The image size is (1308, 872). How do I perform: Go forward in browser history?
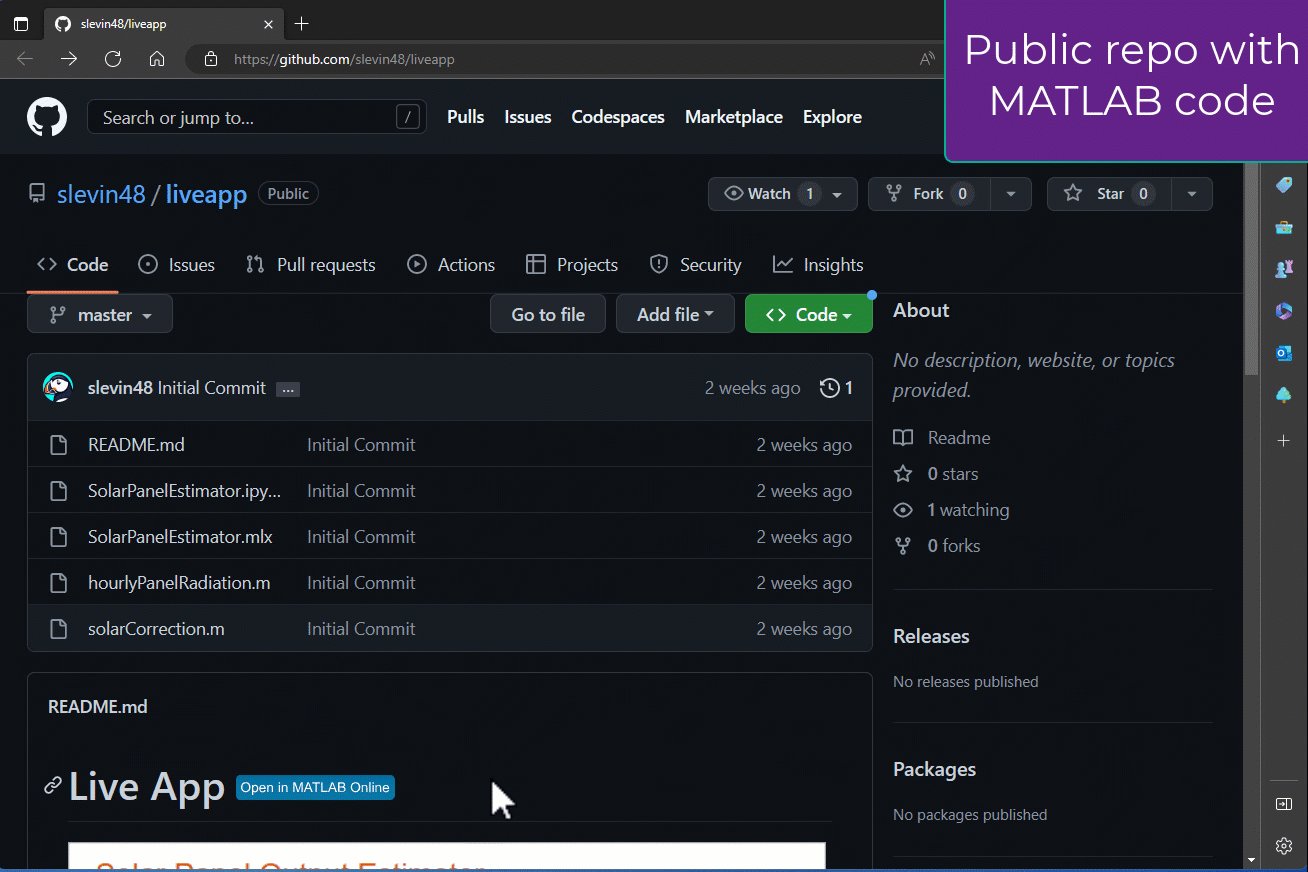69,59
